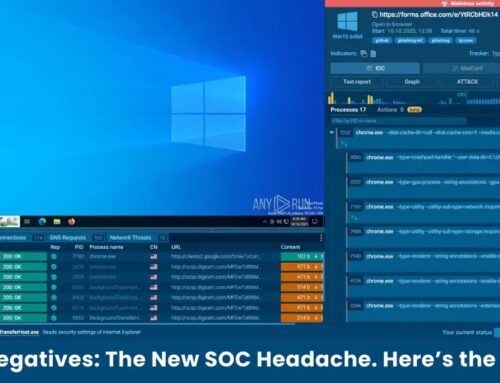The height and width of the screenshot is (383, 500).
Task: Click the first icon next to Indicators
Action: 364,54
